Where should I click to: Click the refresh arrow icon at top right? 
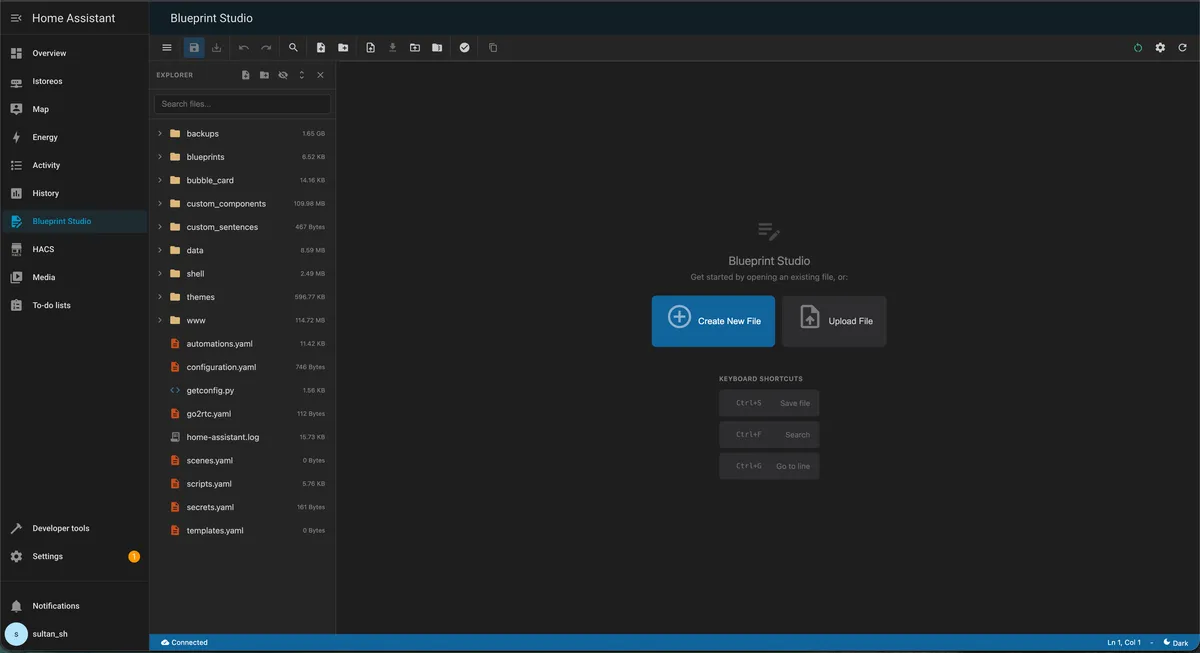pos(1183,48)
